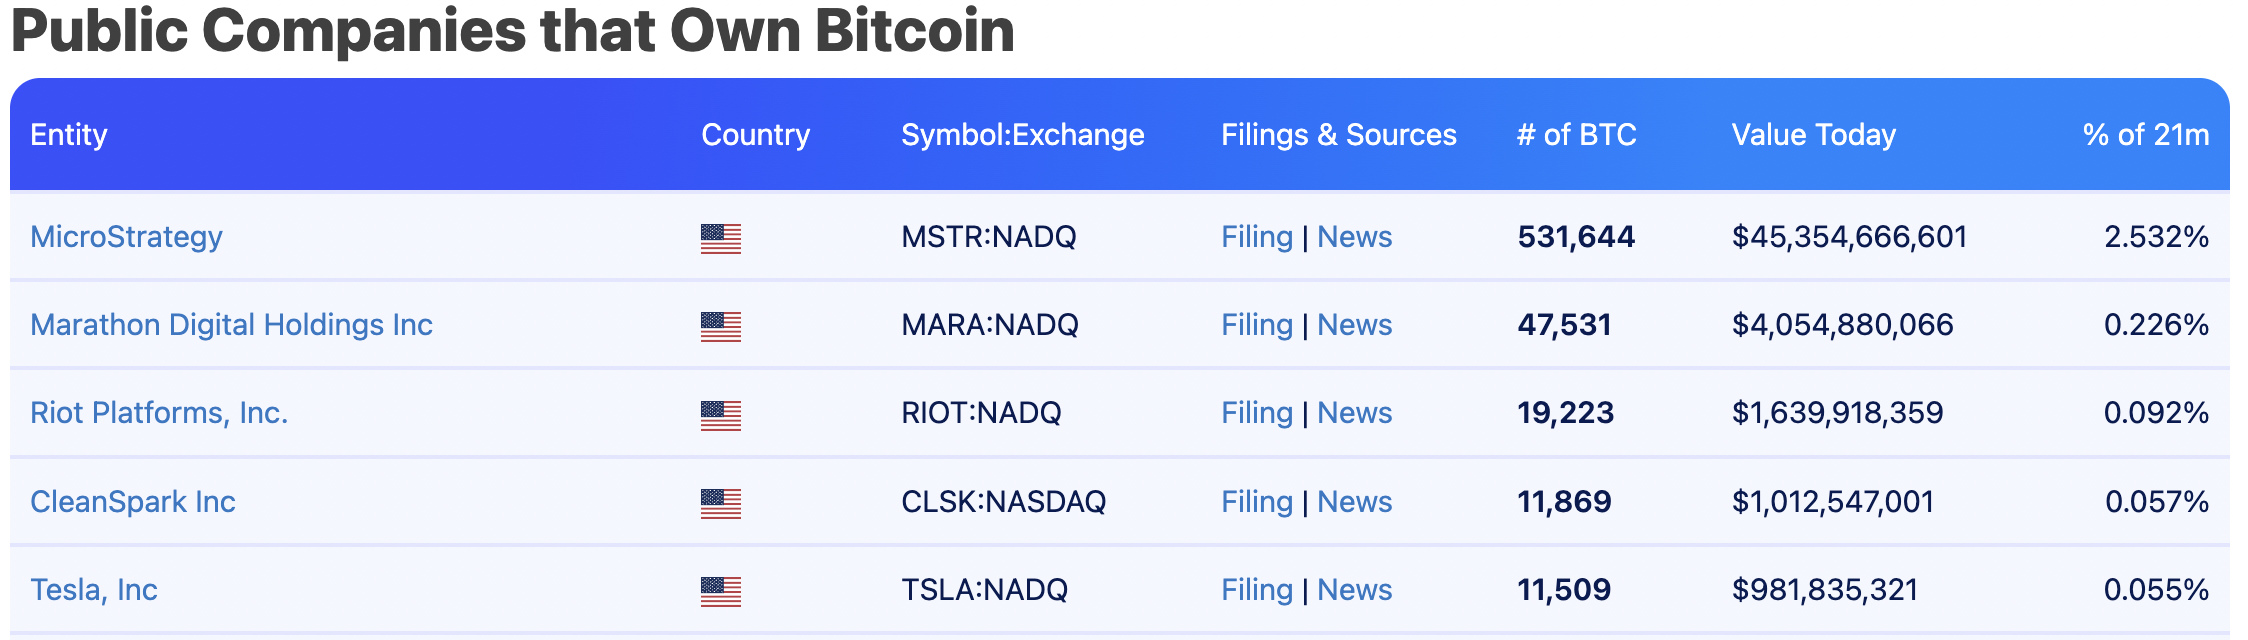Viewport: 2248px width, 640px height.
Task: Open the Filing link for CleanSpark
Action: coord(1257,502)
